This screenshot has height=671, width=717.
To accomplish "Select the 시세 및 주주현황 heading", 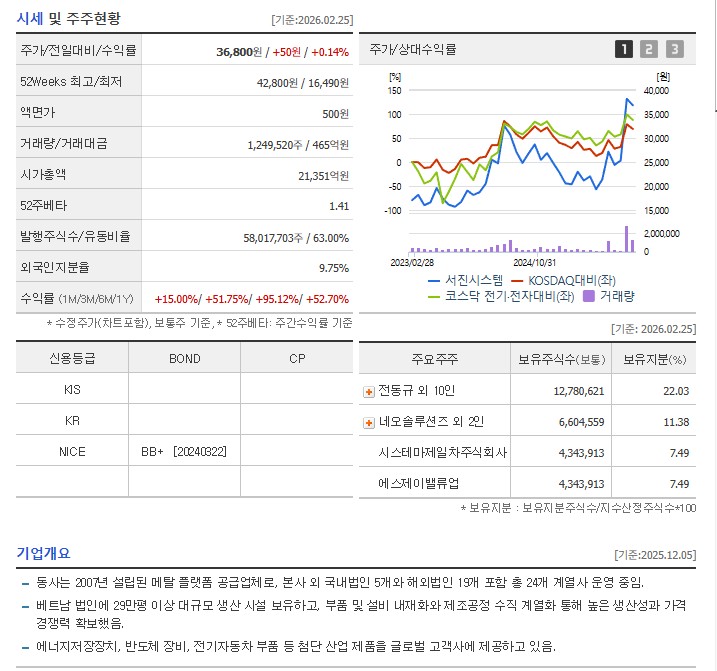I will (69, 18).
